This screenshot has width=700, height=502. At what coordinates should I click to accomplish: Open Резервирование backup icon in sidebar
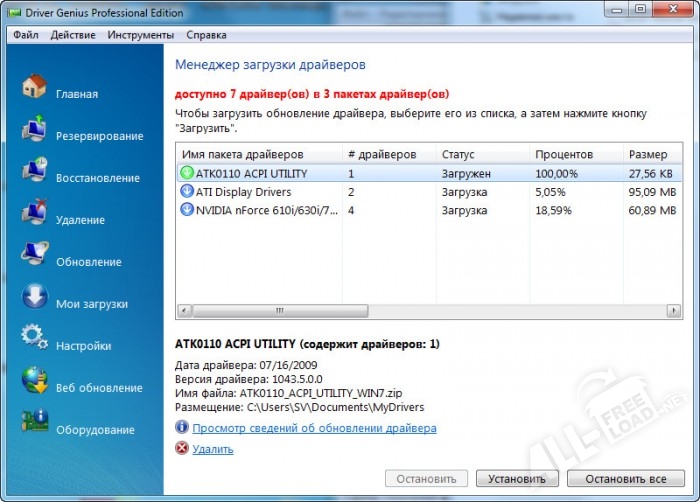click(x=34, y=130)
